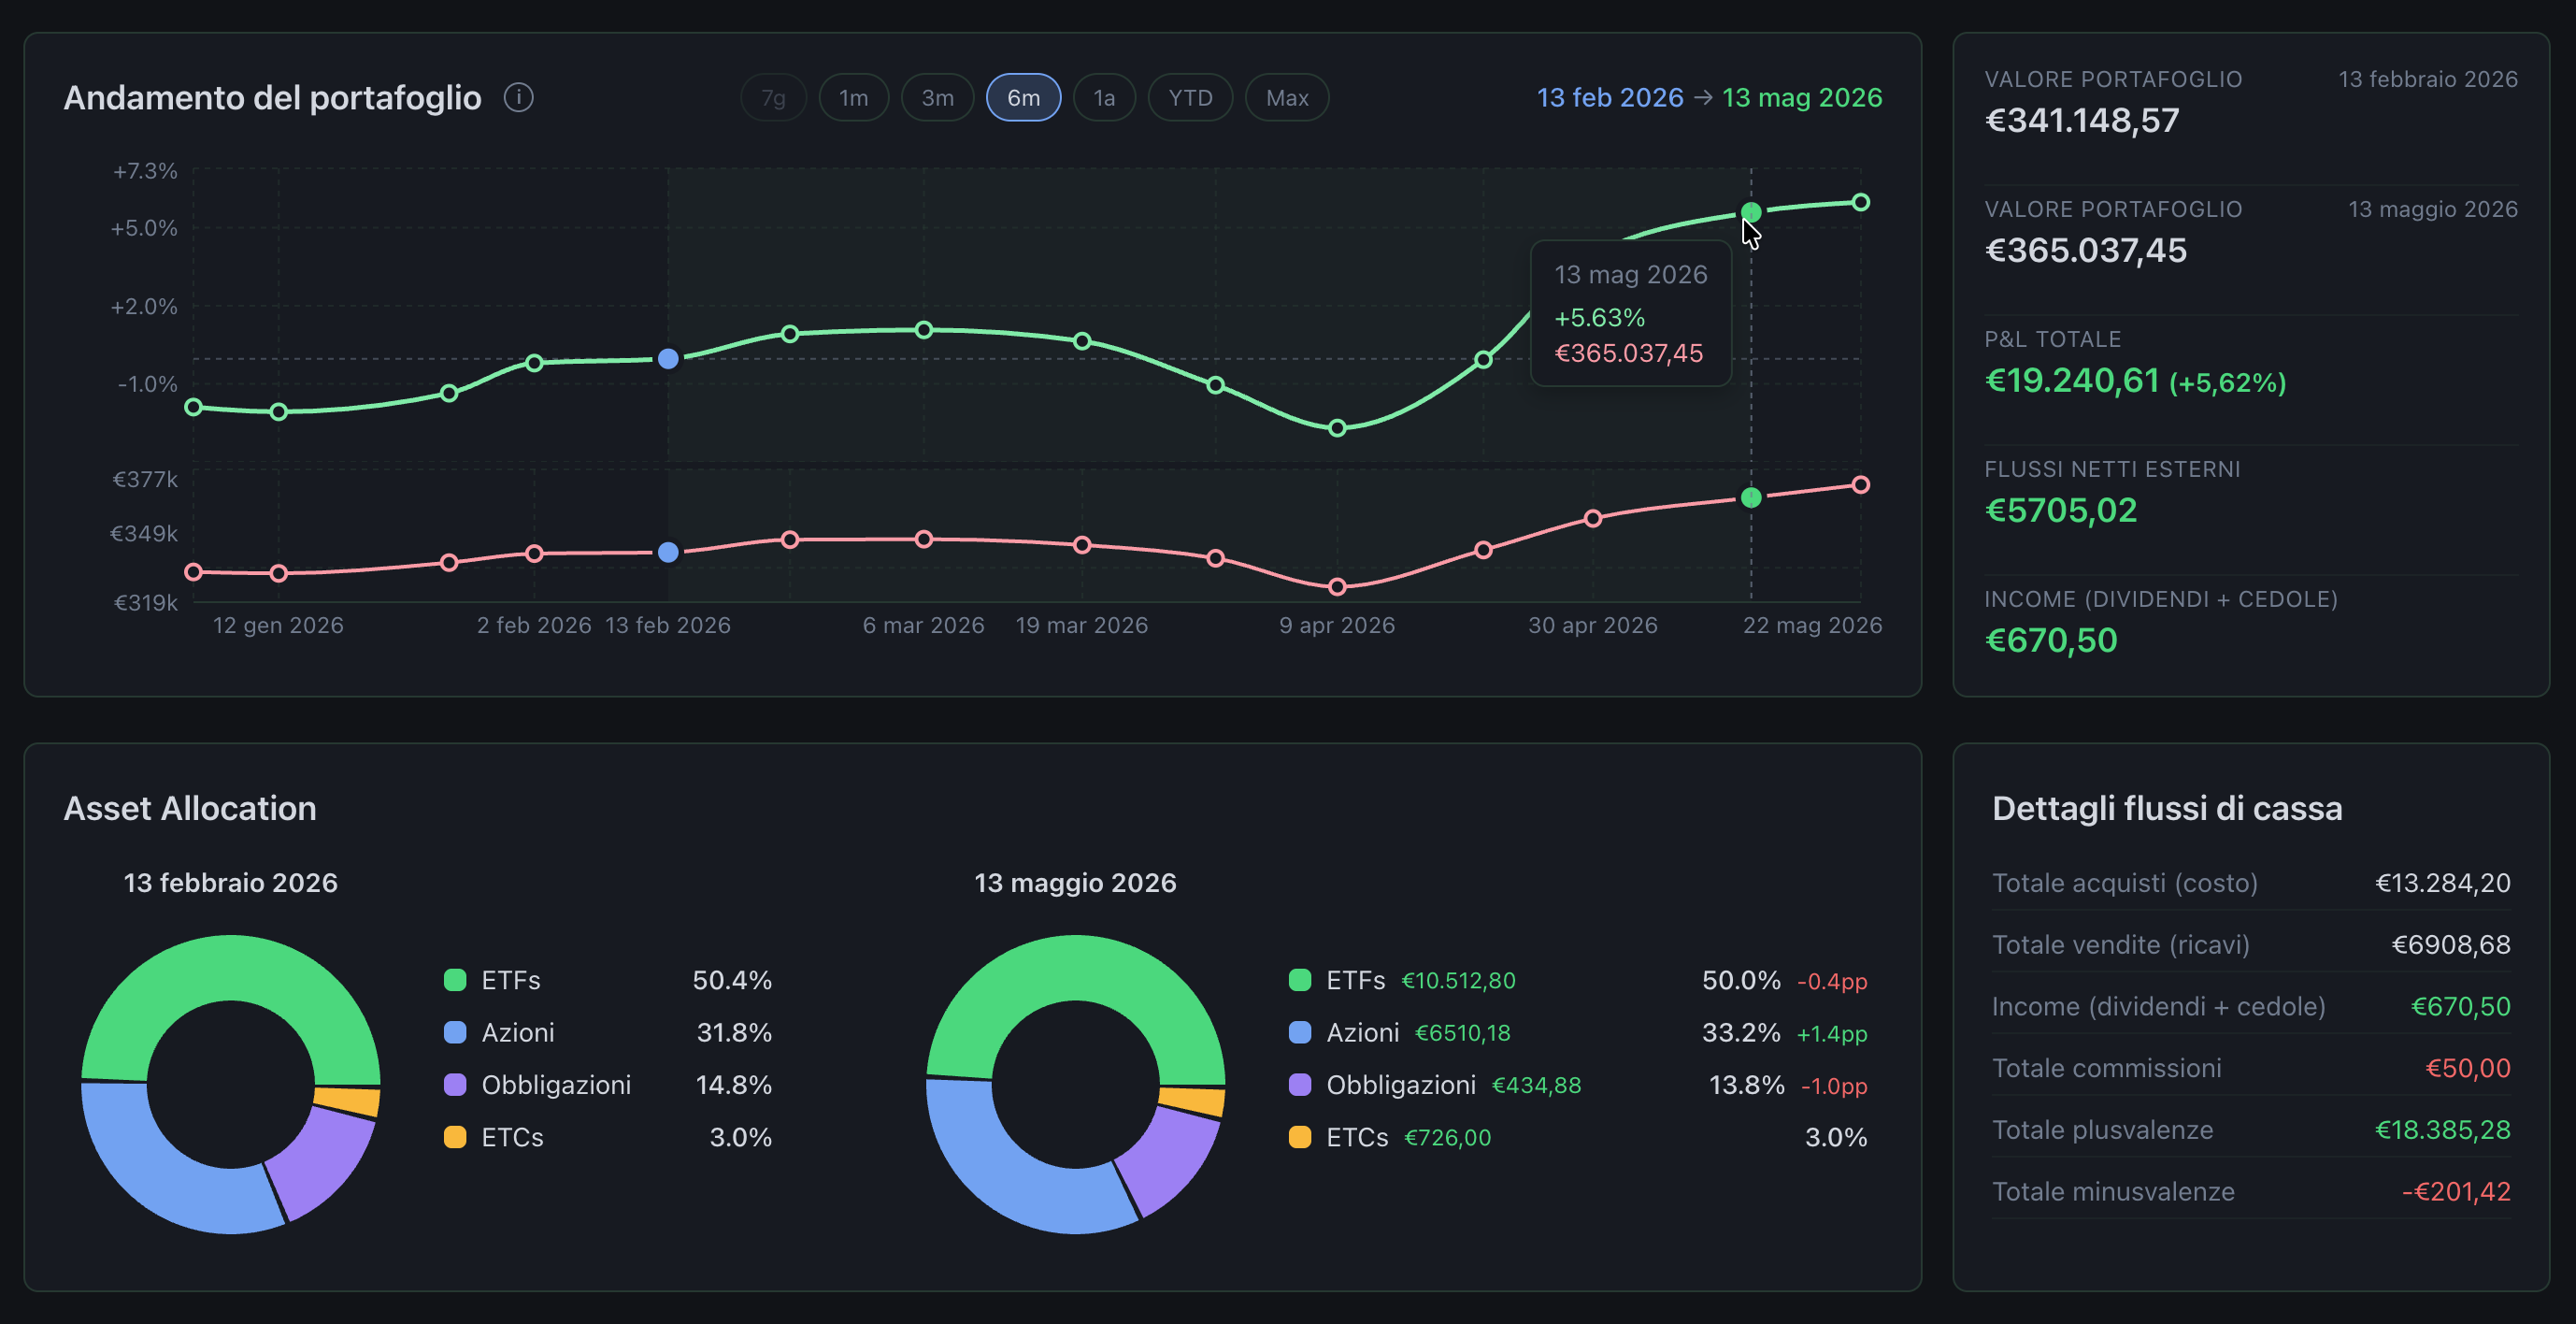Click the purple Obbligazioni swatch in May legend
The height and width of the screenshot is (1324, 2576).
pos(1300,1085)
